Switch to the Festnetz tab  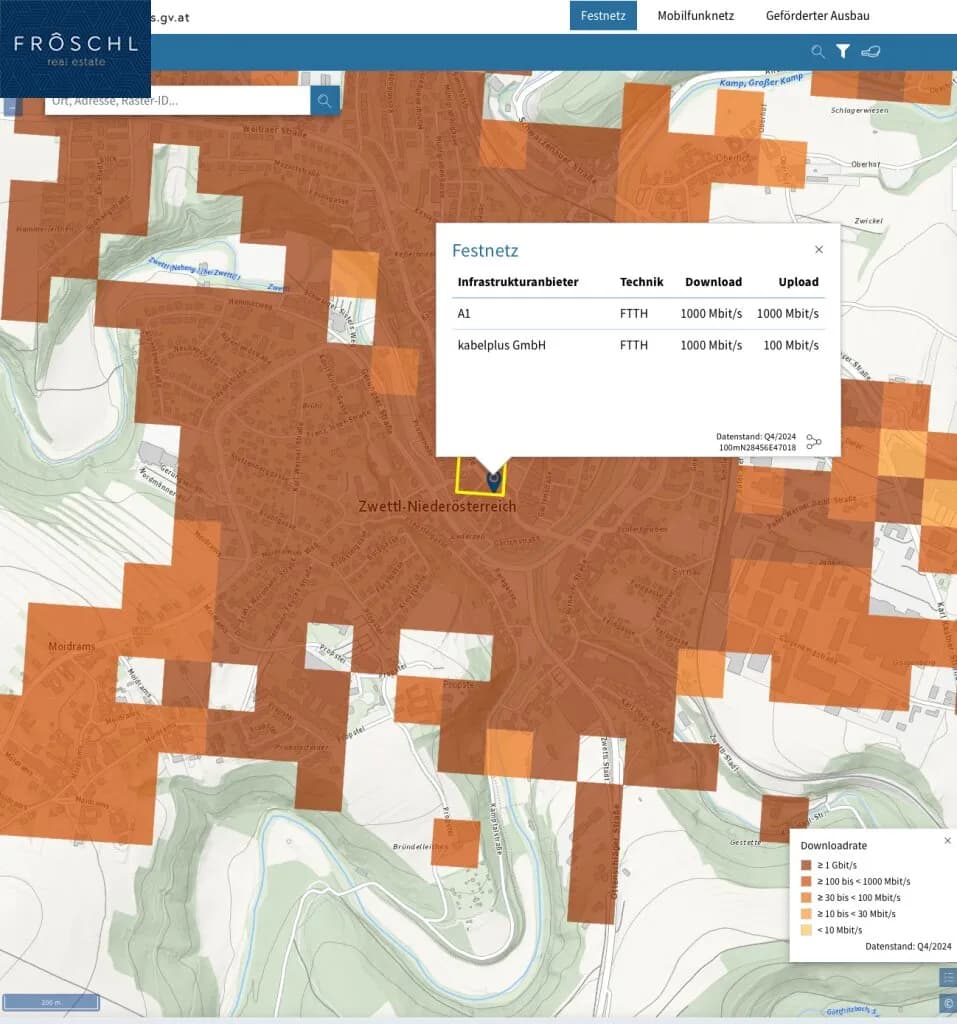602,16
